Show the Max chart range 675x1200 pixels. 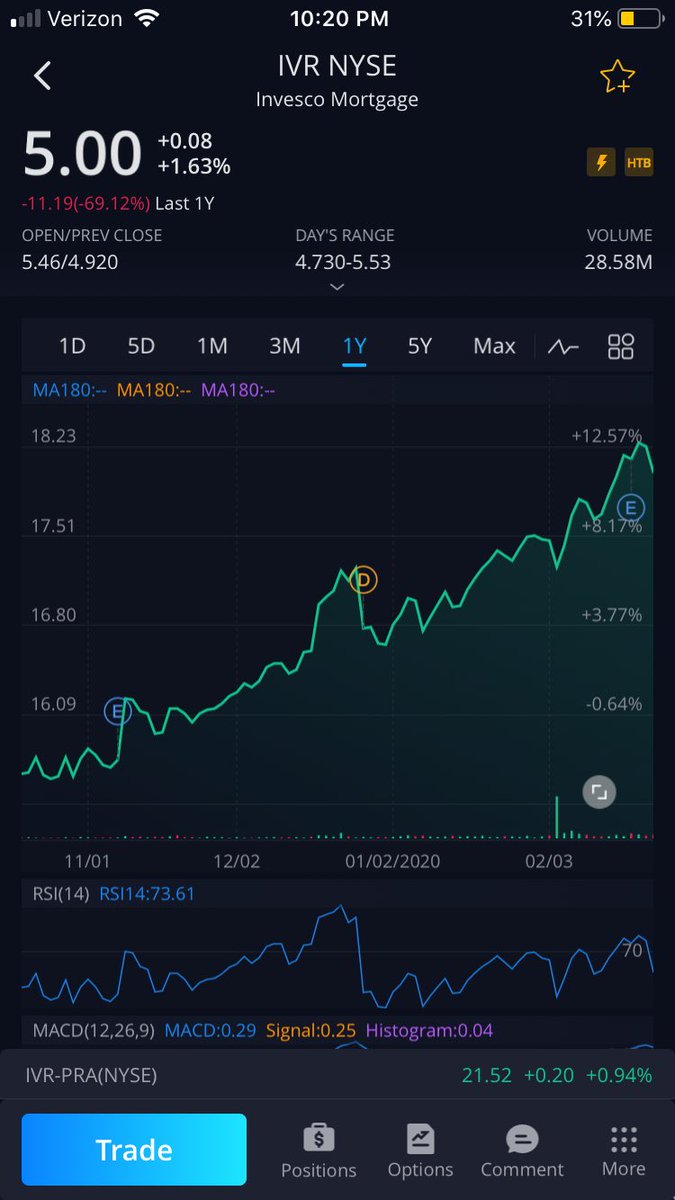494,346
